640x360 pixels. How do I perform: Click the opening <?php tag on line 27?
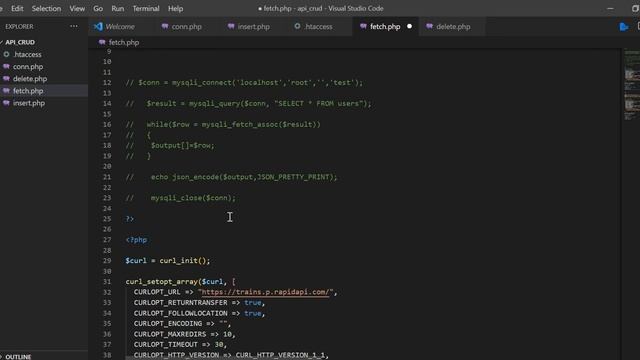click(136, 240)
